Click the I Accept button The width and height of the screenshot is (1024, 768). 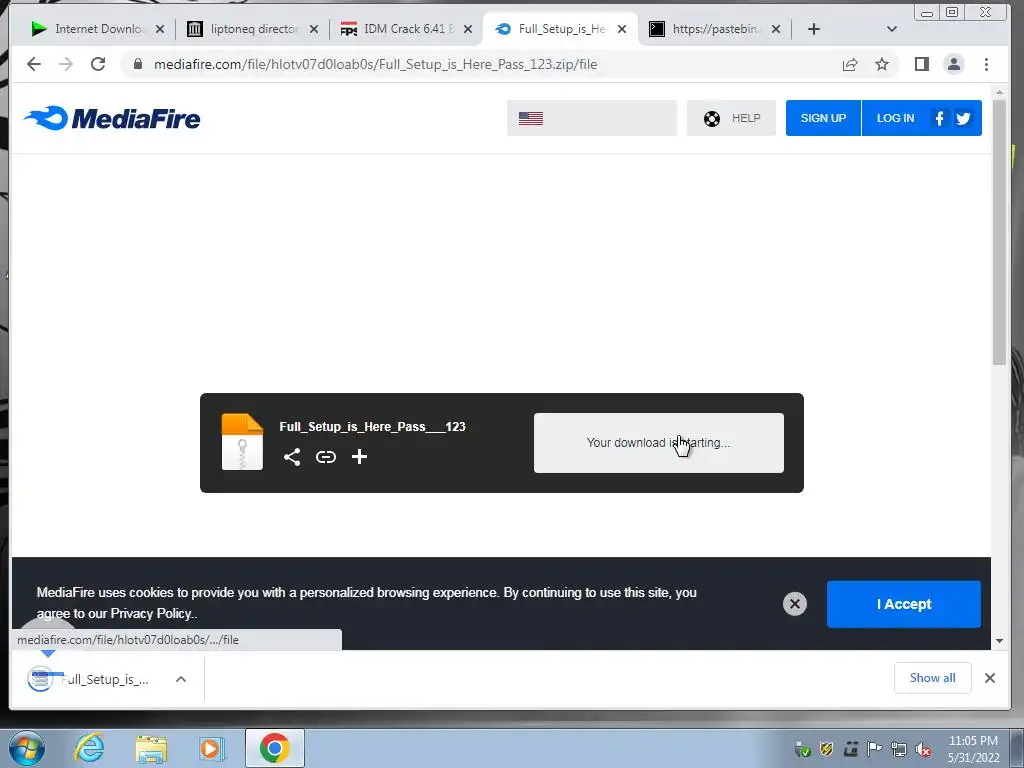(904, 604)
